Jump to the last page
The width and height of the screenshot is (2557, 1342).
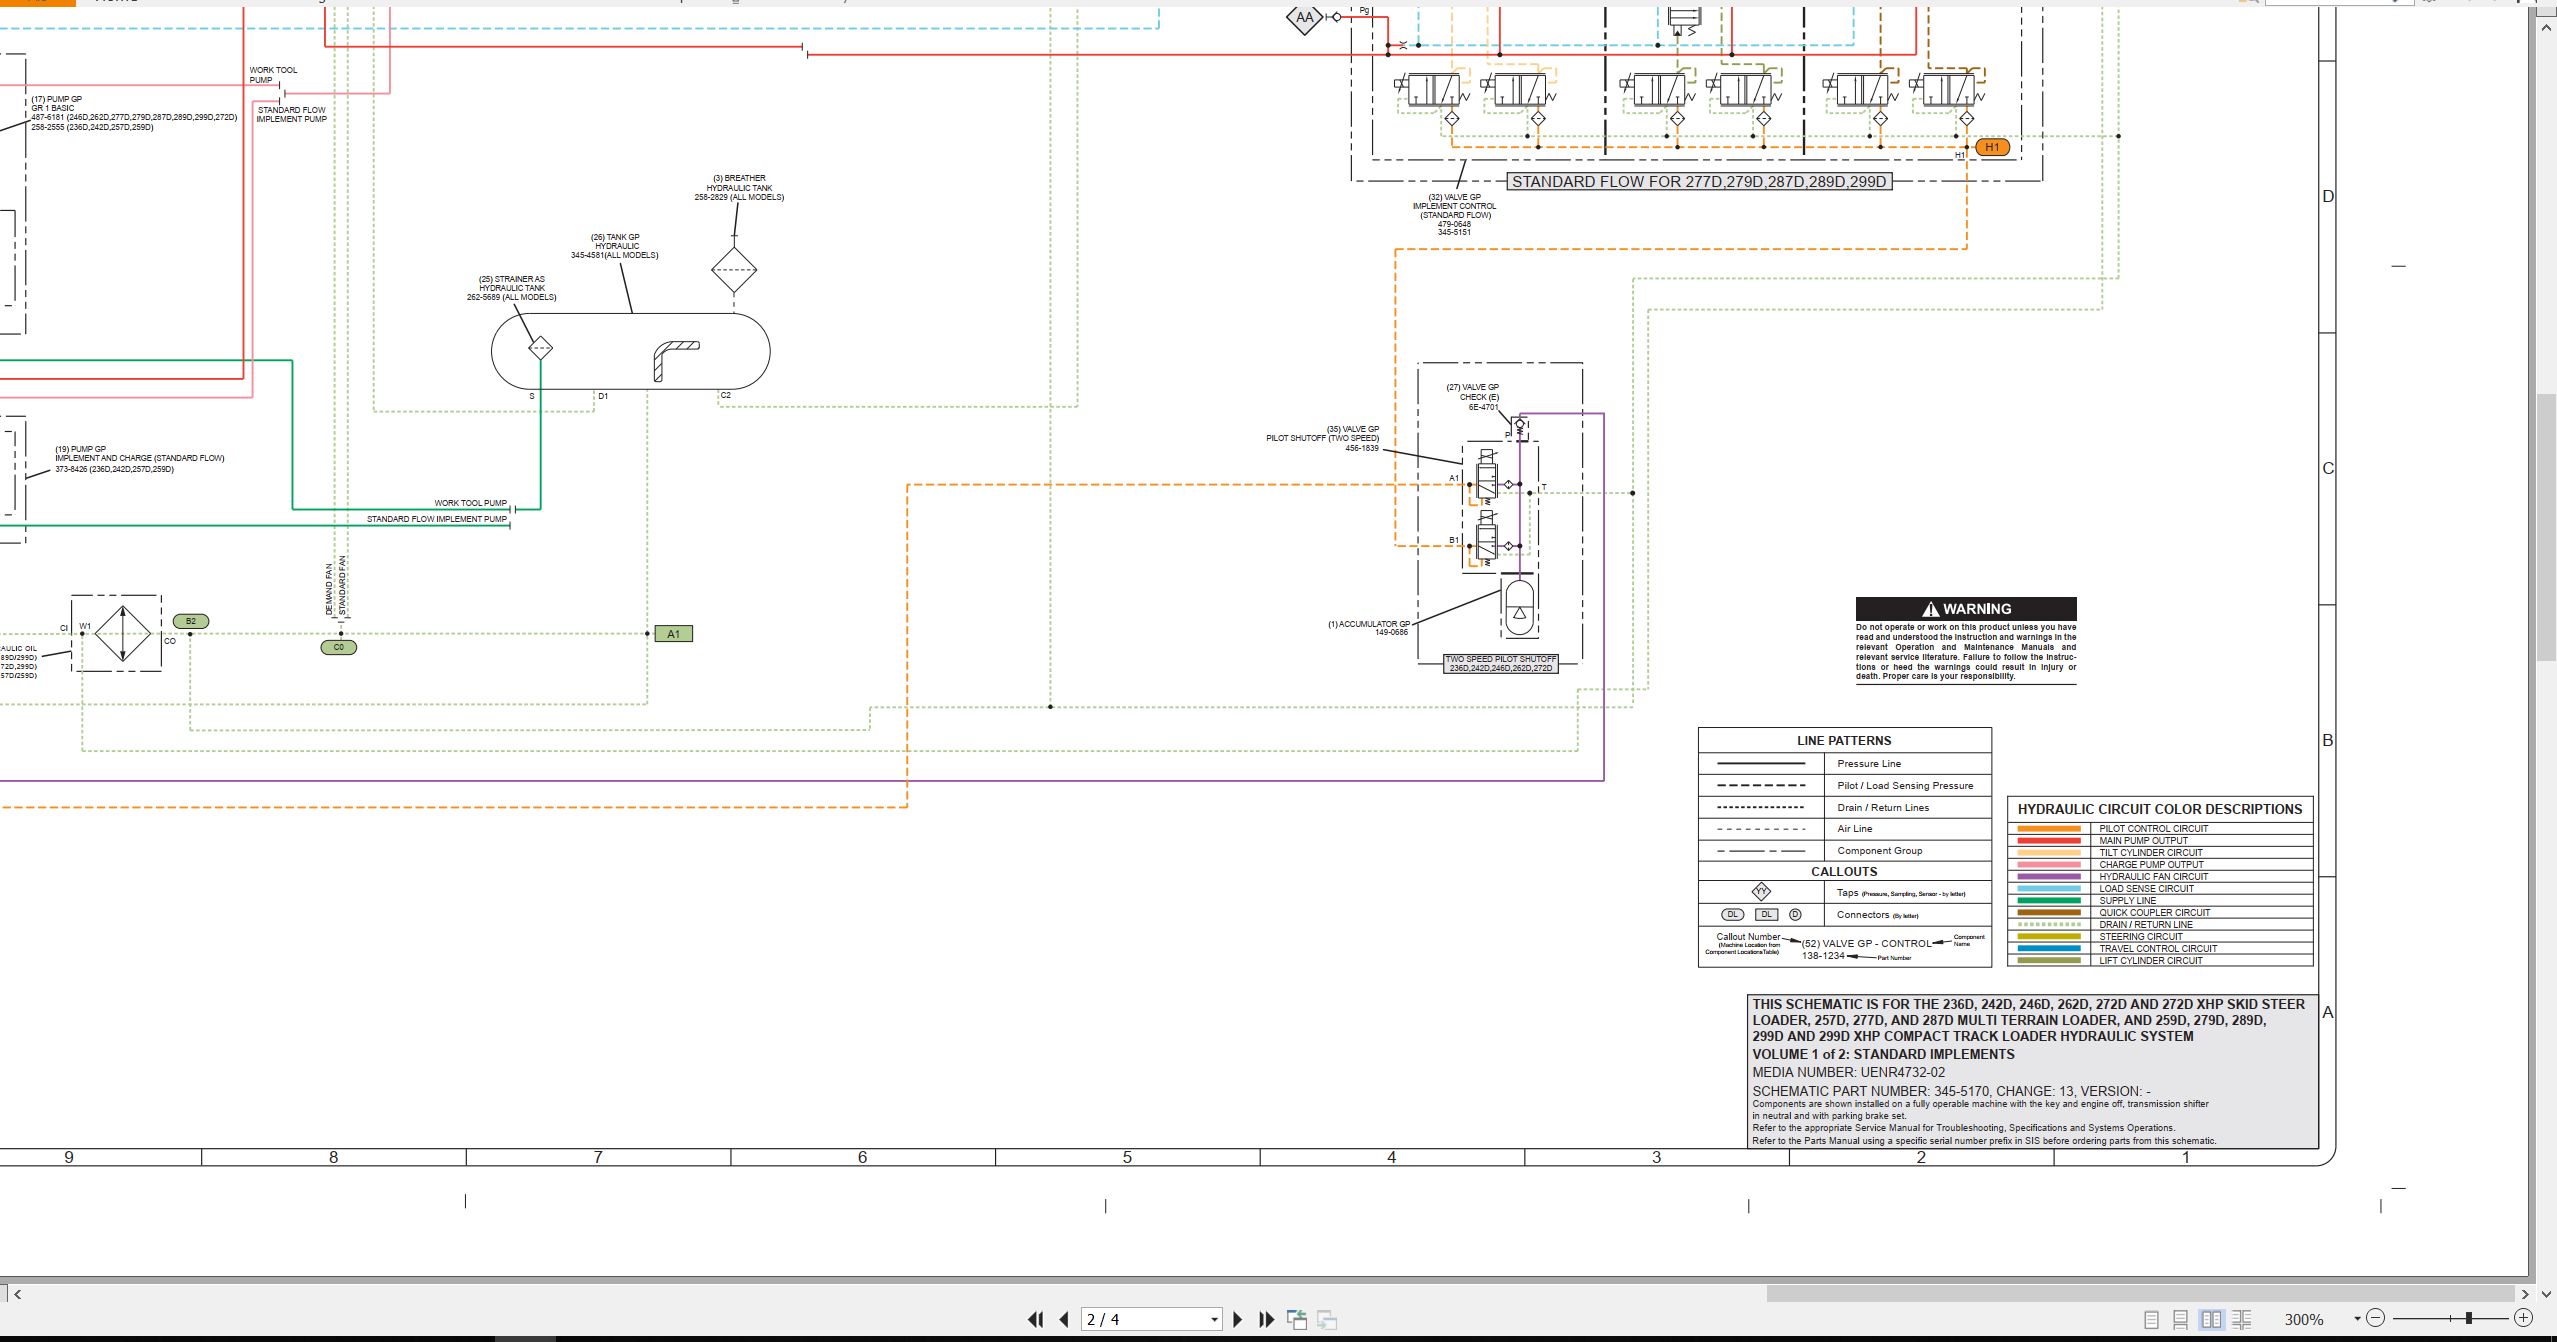[x=1266, y=1319]
